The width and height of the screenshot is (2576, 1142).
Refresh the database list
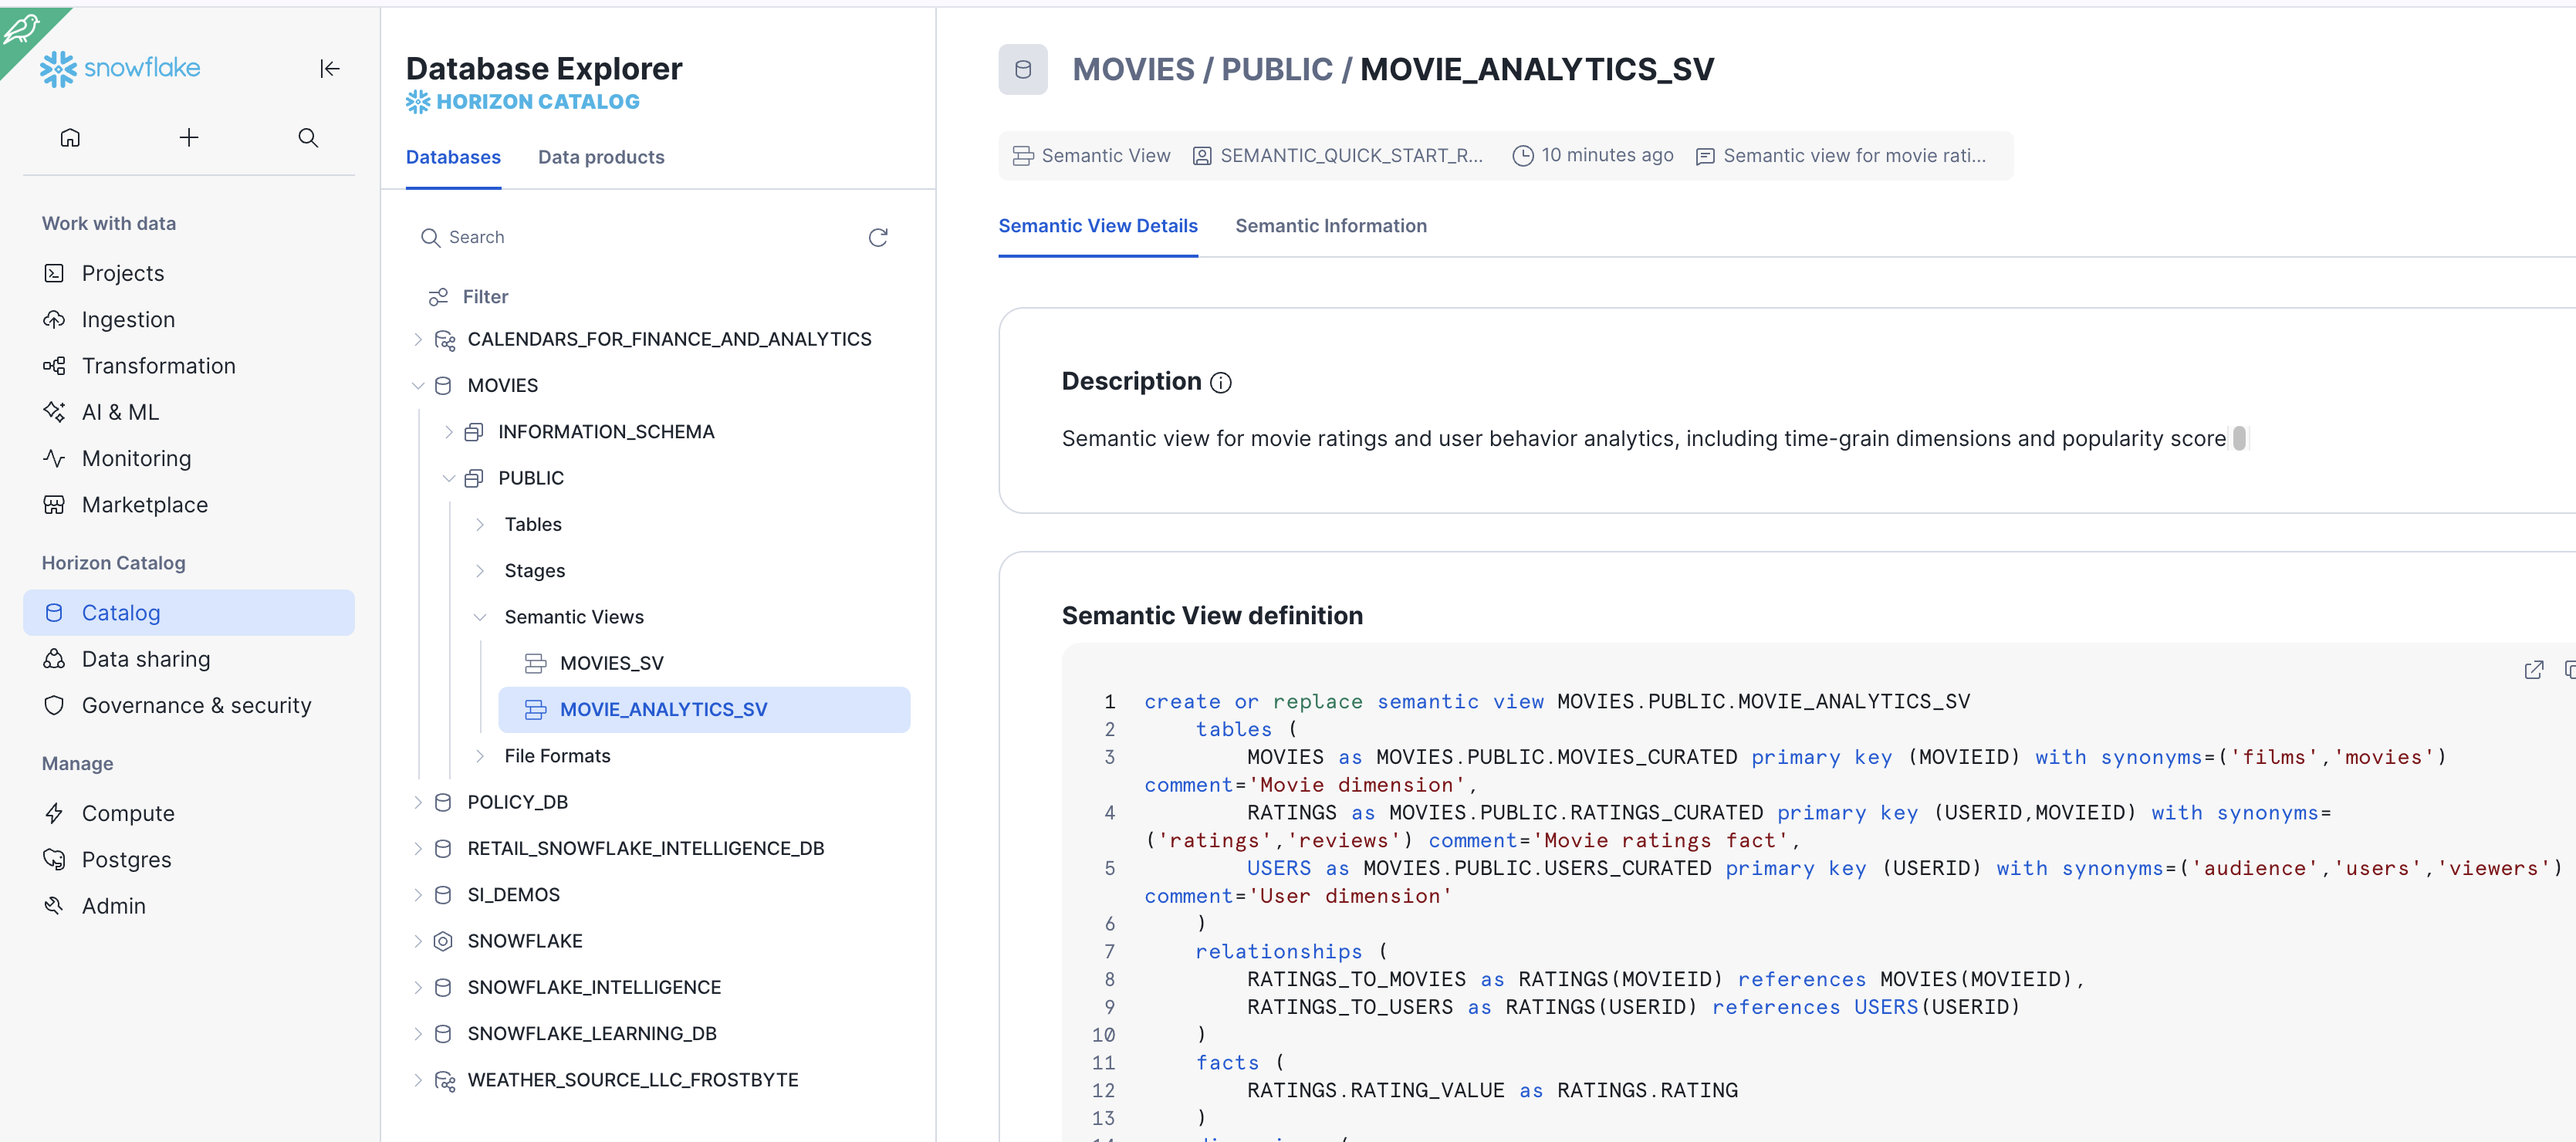[x=878, y=237]
